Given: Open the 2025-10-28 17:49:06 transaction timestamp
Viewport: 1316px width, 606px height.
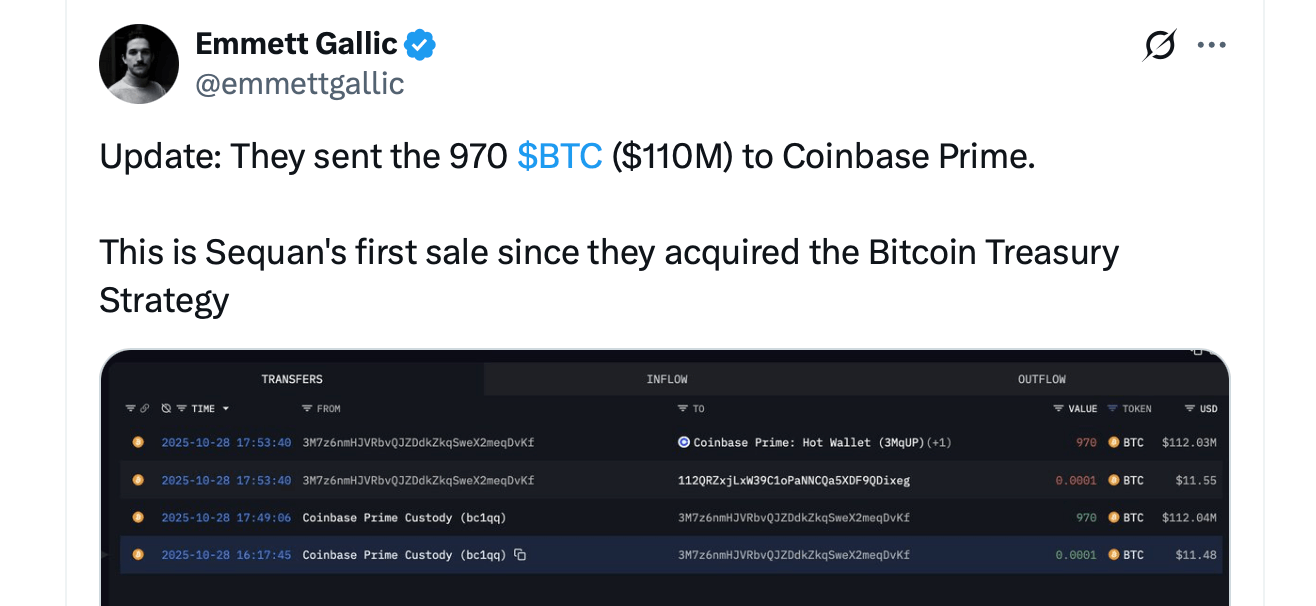Looking at the screenshot, I should click(x=226, y=517).
